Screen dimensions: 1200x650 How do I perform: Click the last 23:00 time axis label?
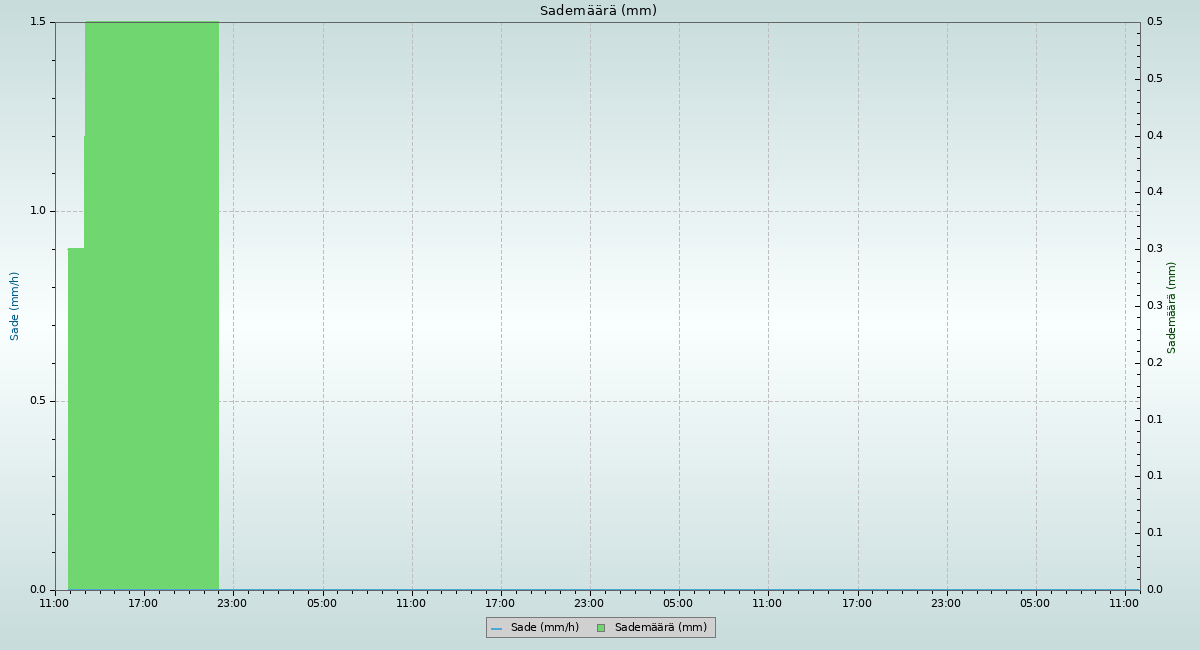pos(946,603)
